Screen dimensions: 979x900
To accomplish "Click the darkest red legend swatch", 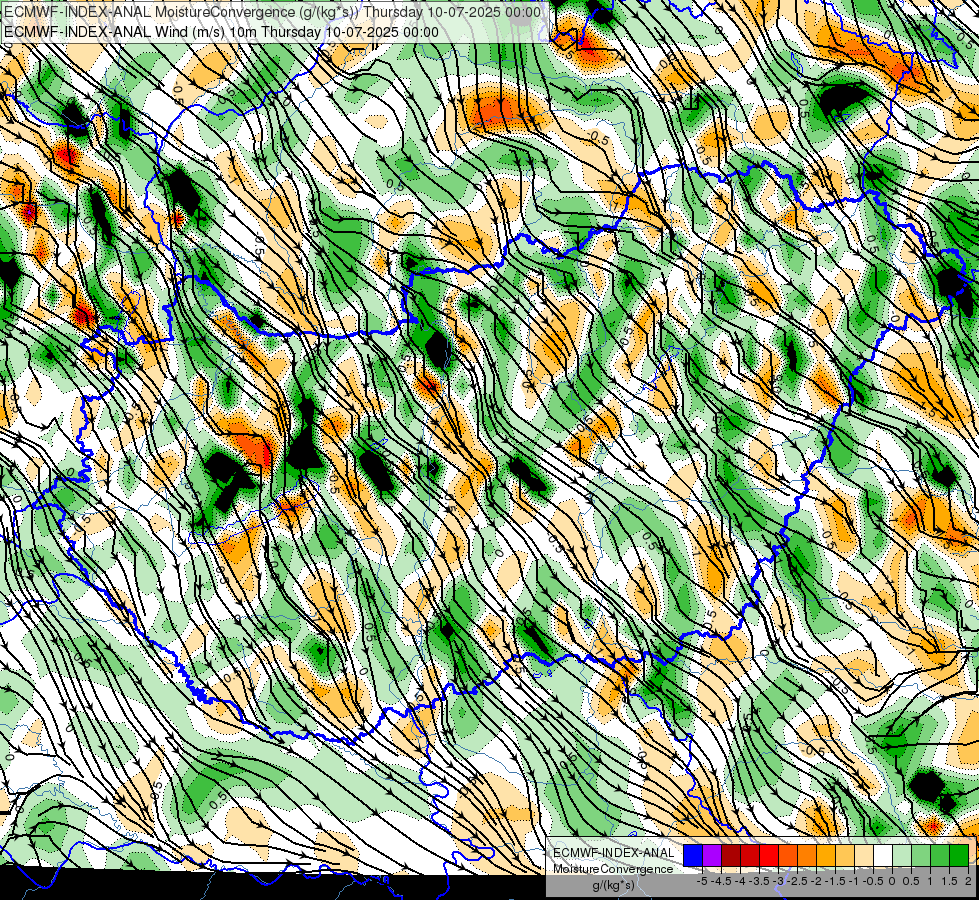I will tap(731, 855).
